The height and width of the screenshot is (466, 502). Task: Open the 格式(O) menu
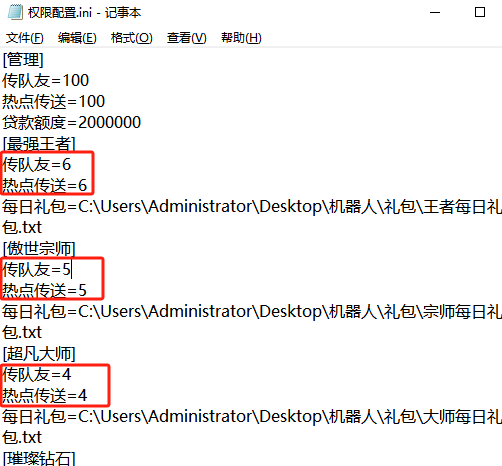coord(132,38)
